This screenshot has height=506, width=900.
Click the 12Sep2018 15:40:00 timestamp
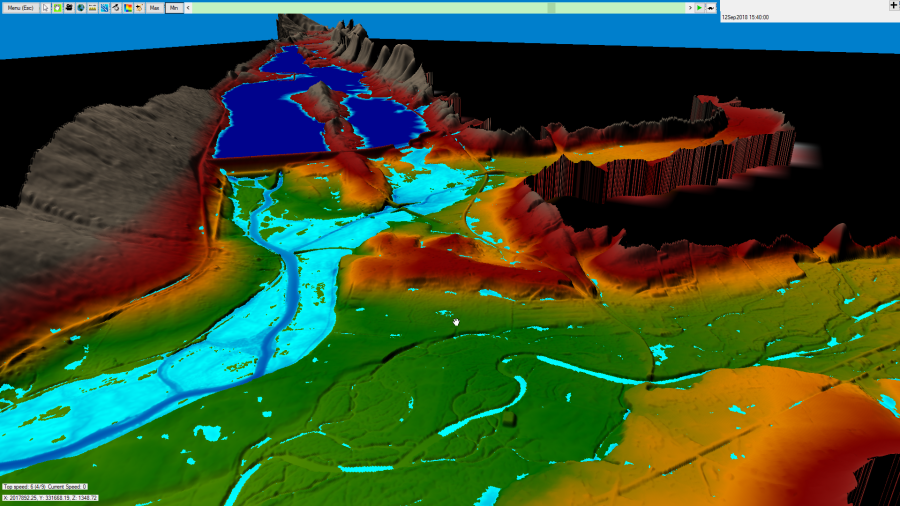click(x=747, y=17)
